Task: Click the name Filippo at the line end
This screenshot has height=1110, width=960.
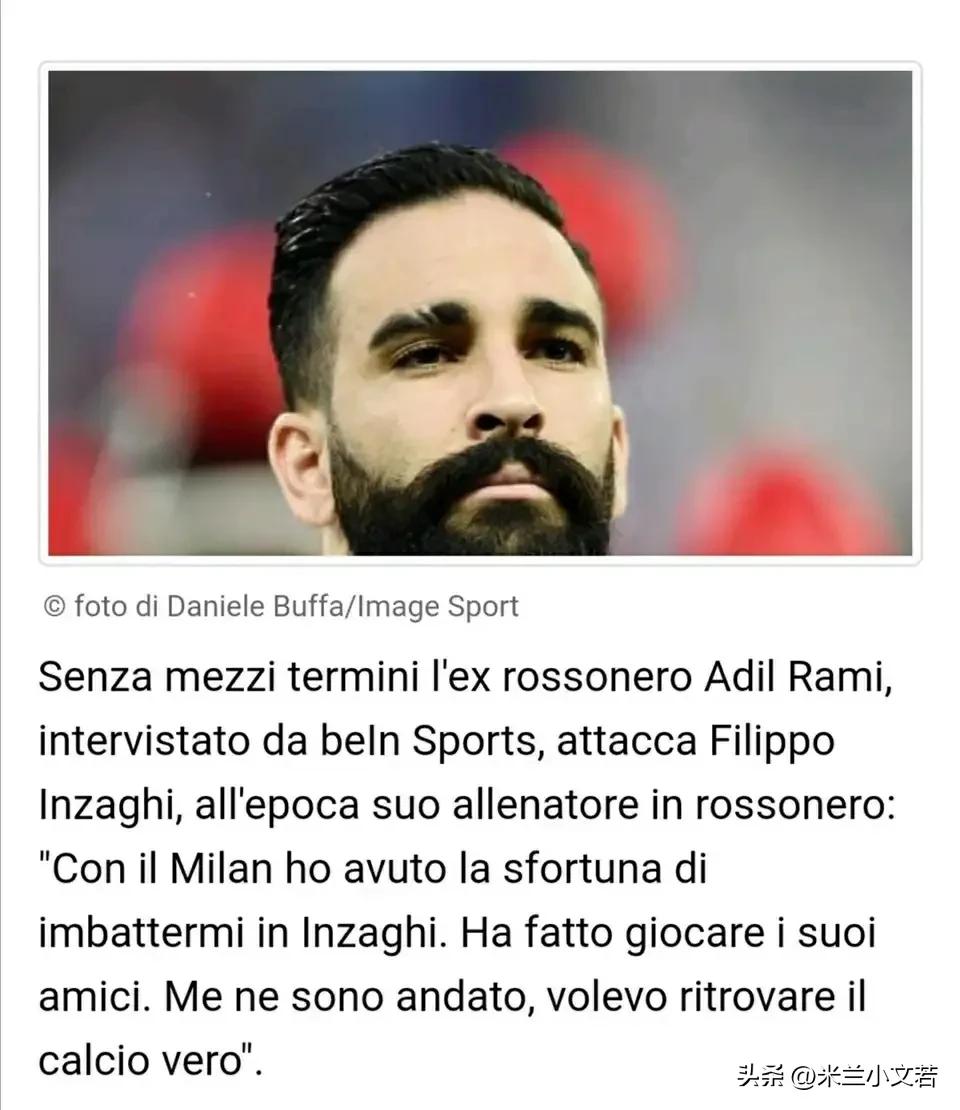Action: (x=772, y=742)
